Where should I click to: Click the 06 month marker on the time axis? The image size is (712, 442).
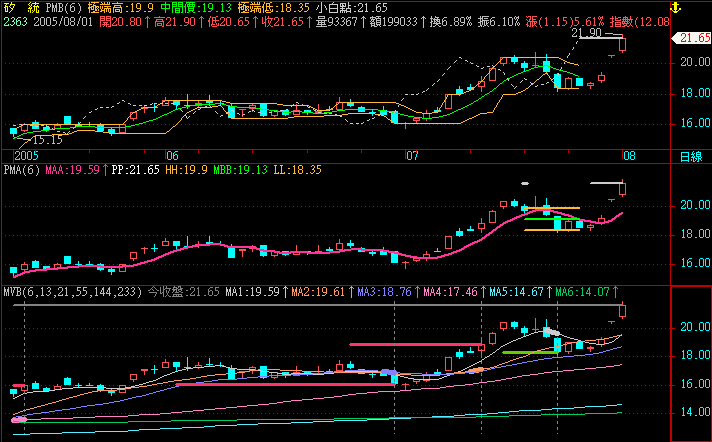tap(172, 156)
